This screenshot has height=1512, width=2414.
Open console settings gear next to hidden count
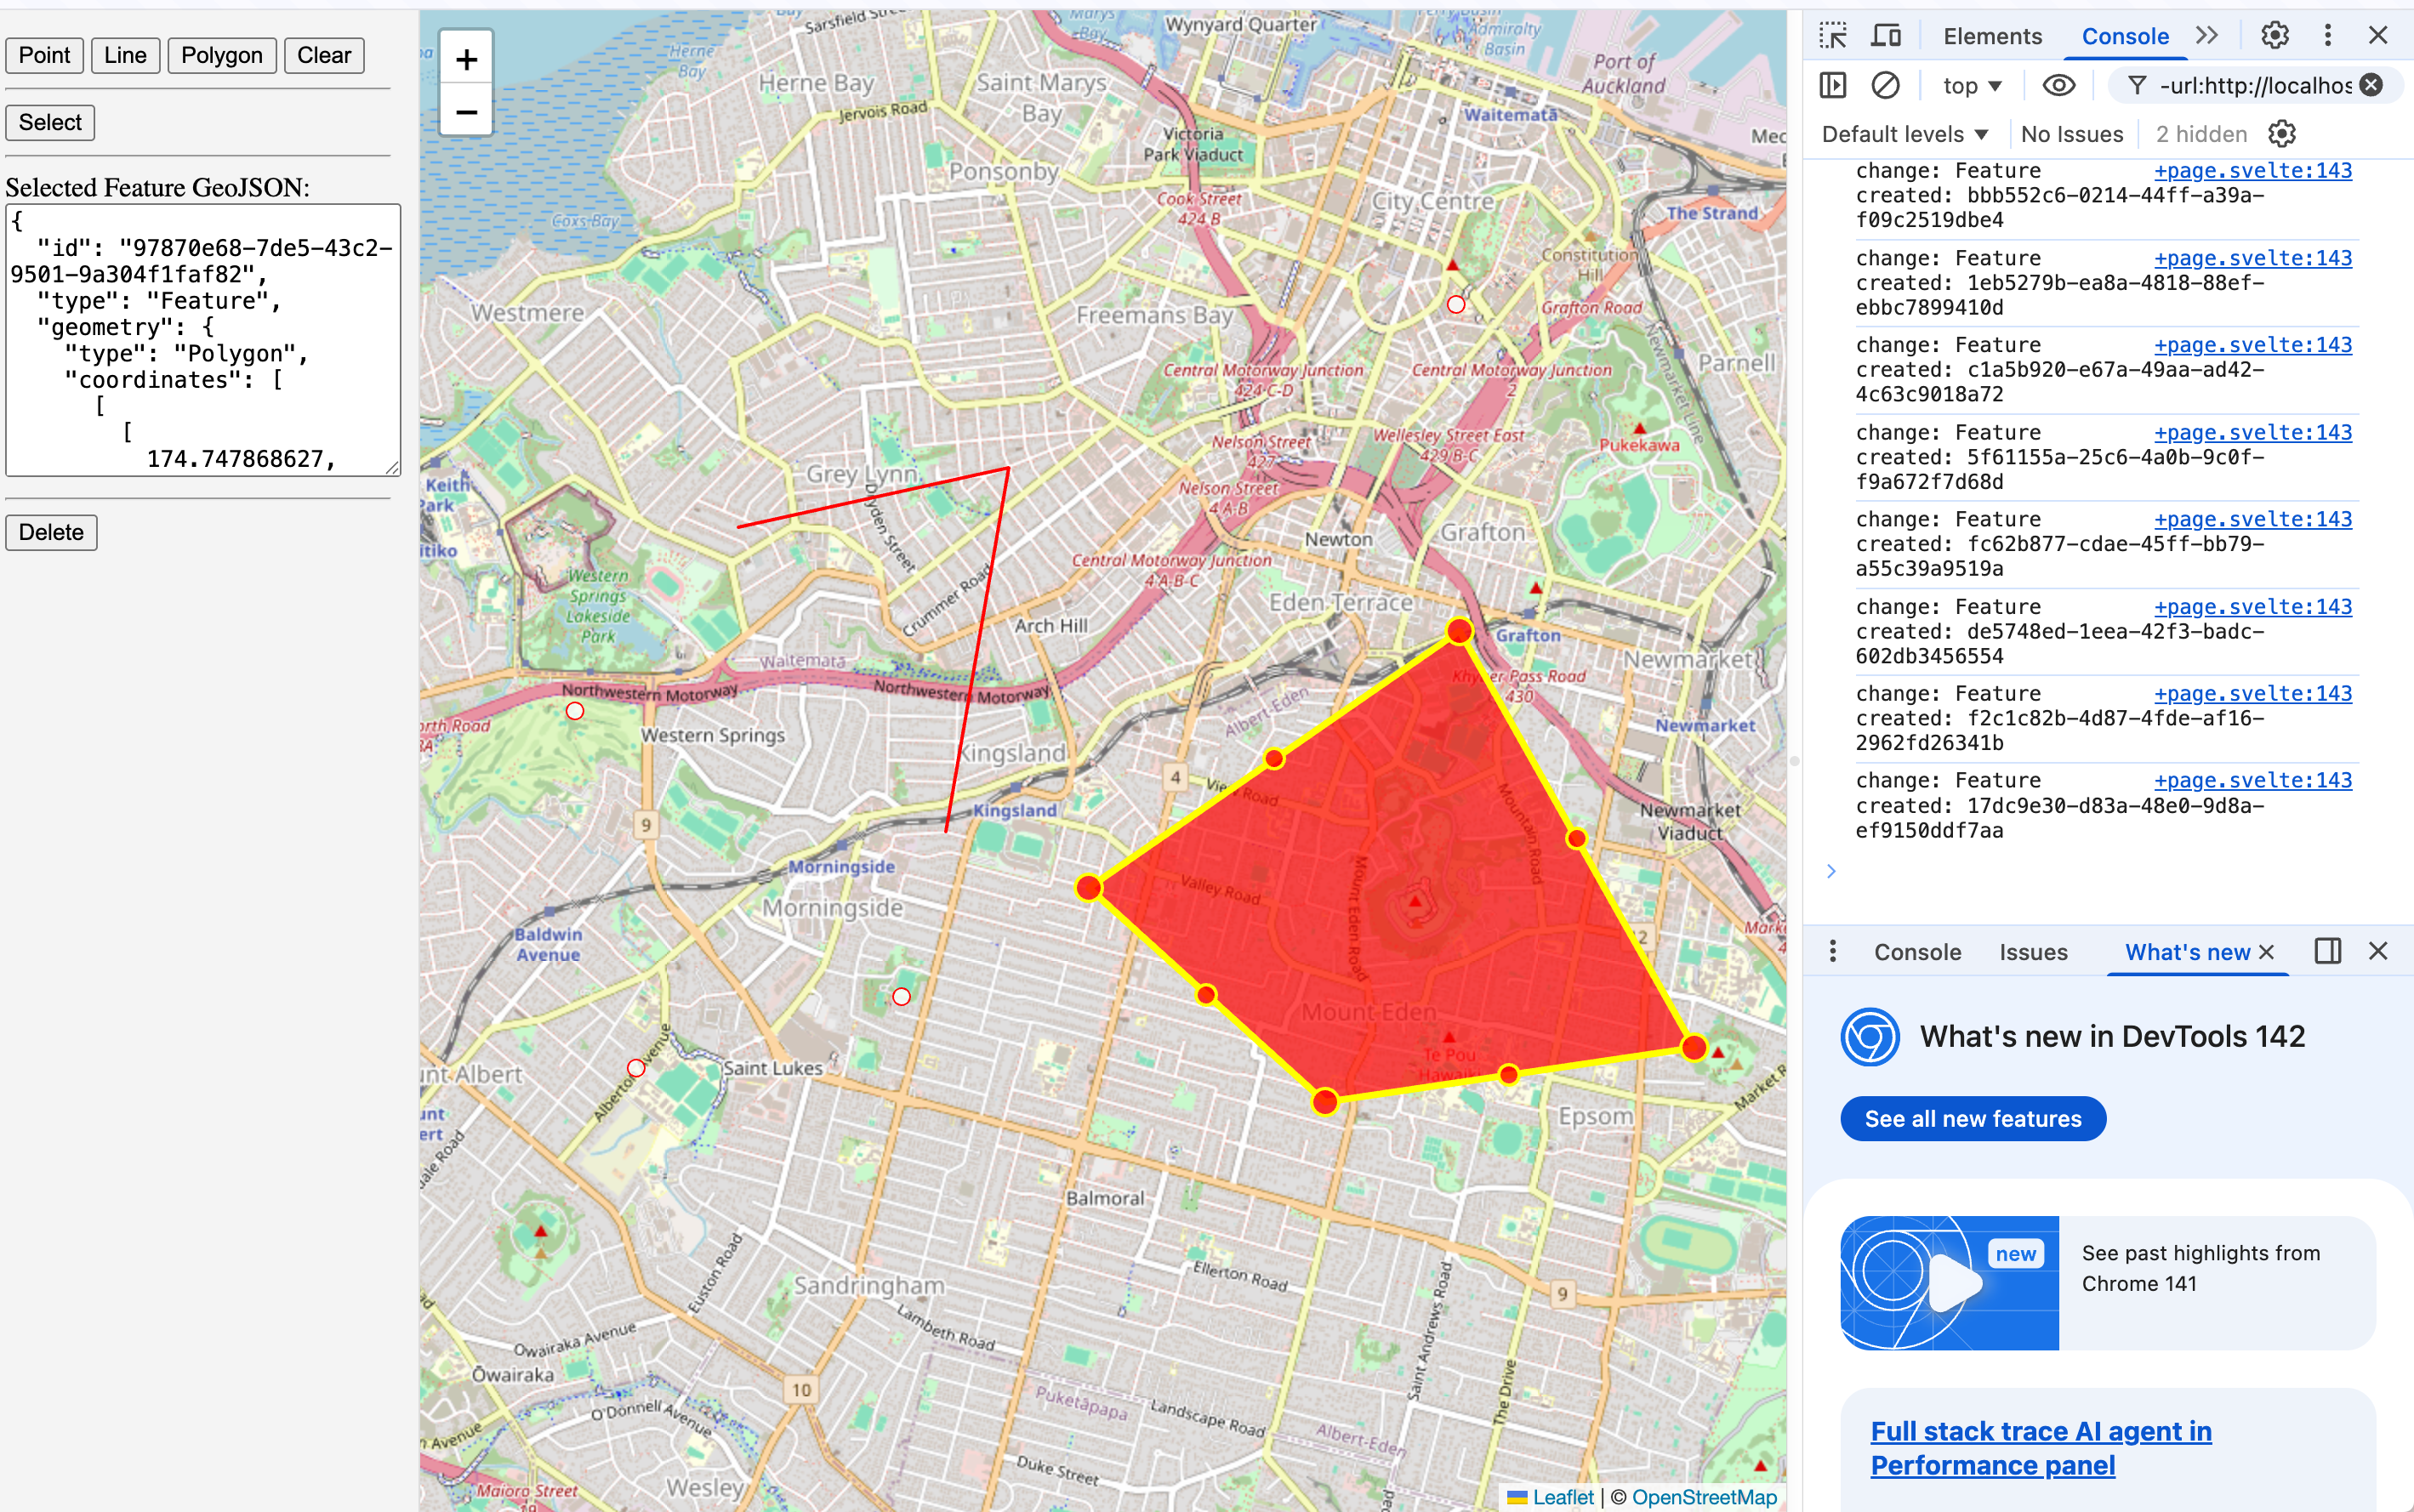[2281, 134]
